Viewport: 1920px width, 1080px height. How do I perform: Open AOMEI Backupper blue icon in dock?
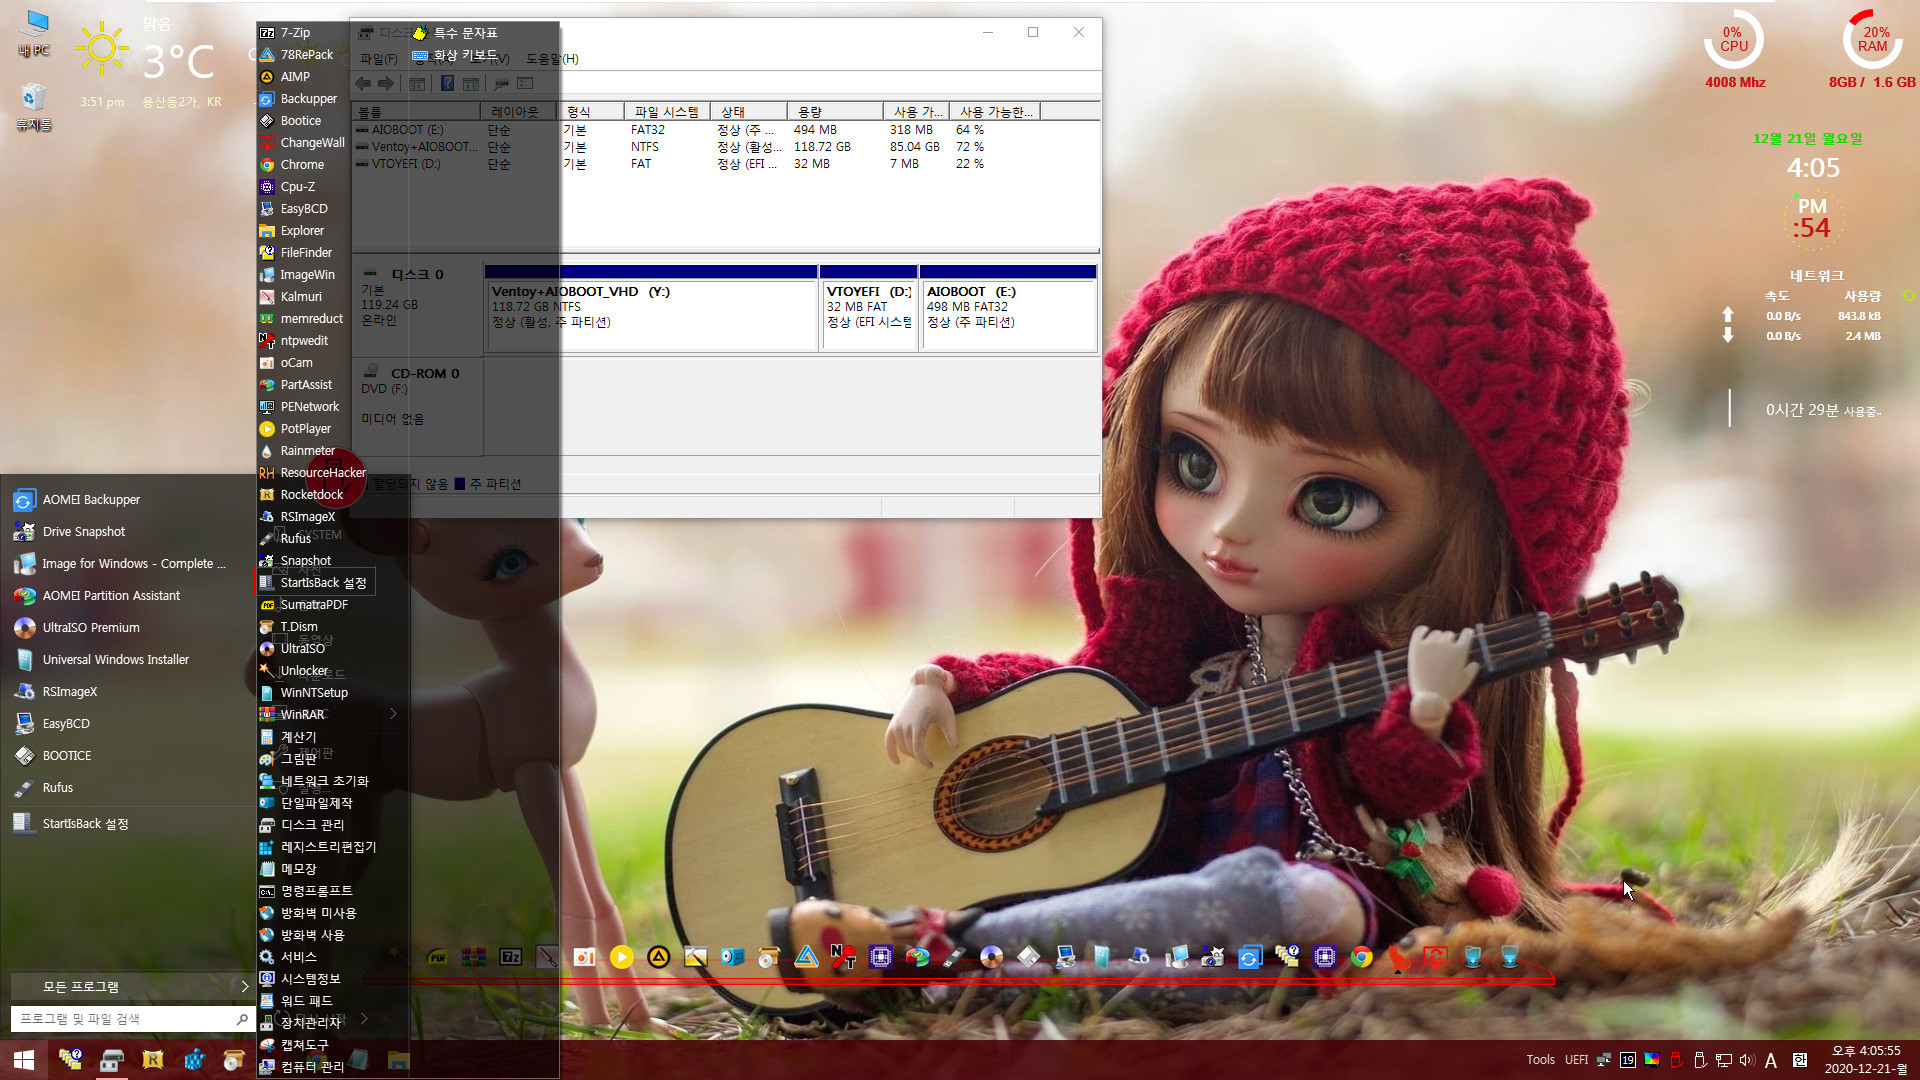(1250, 957)
